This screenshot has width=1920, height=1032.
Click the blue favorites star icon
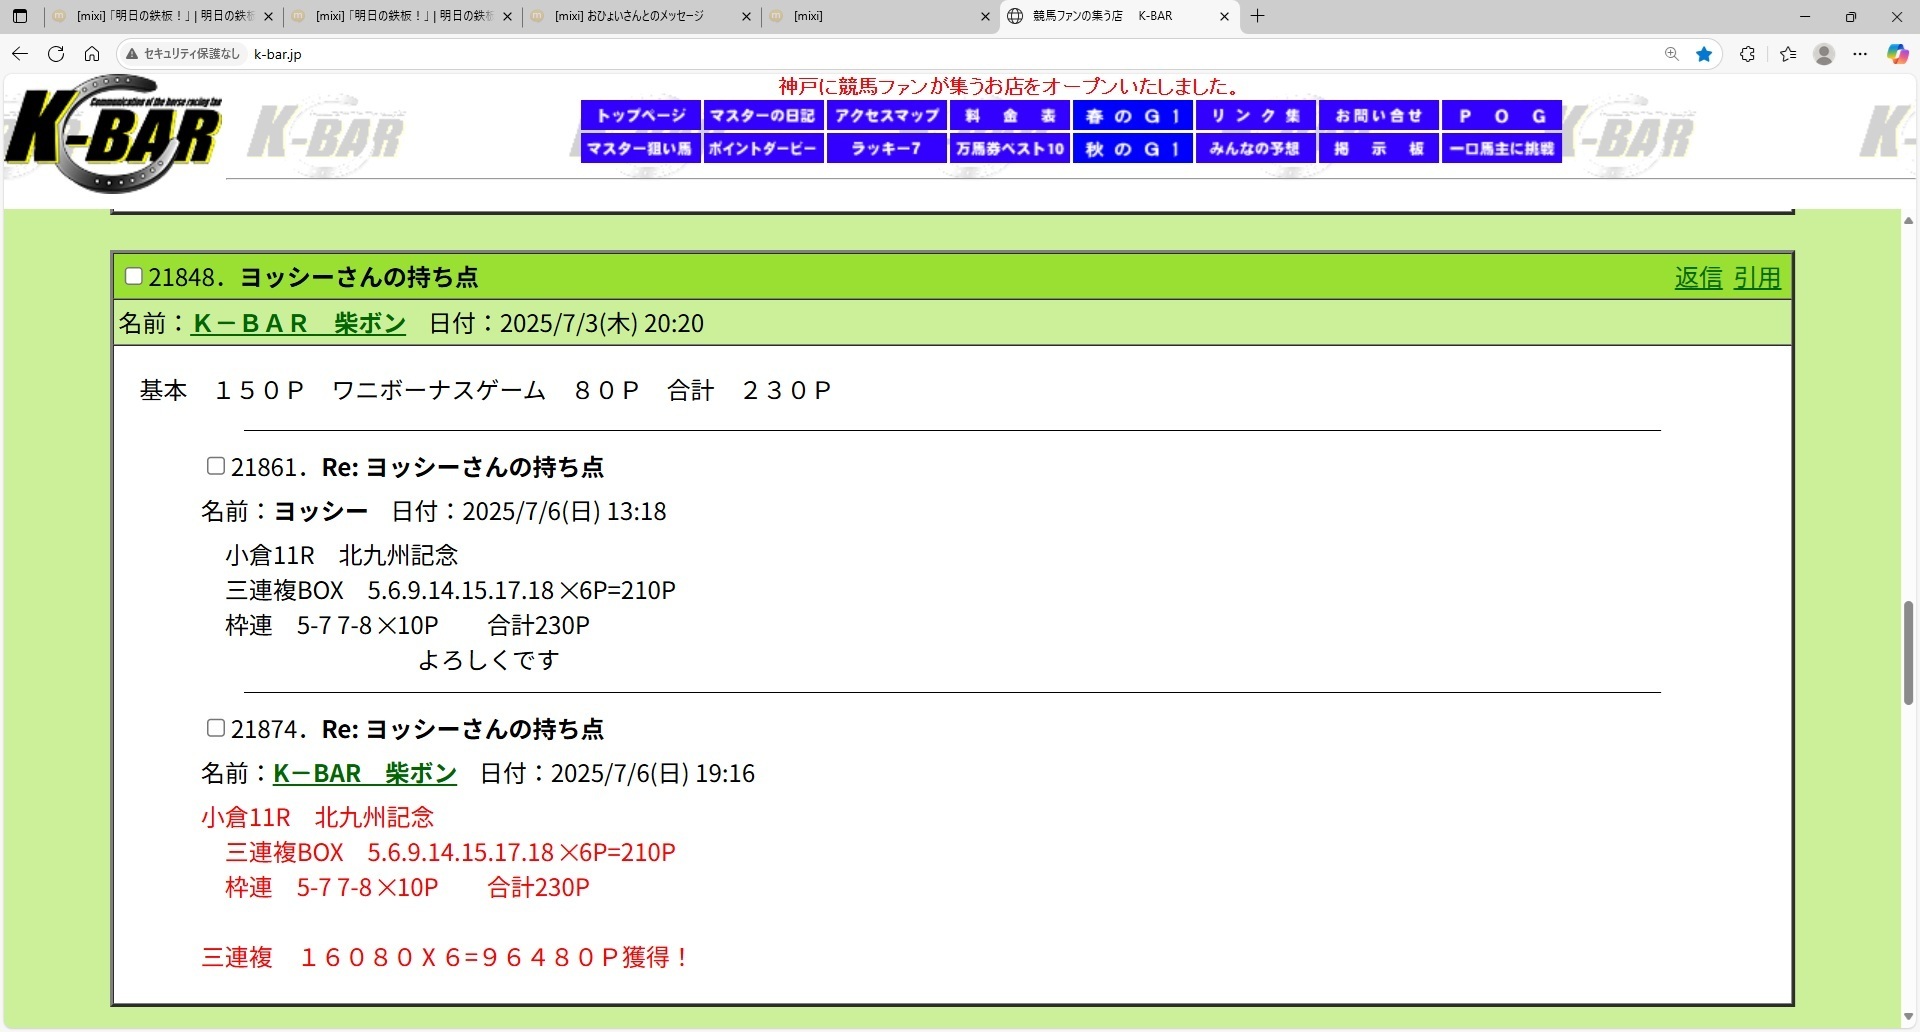[x=1704, y=54]
